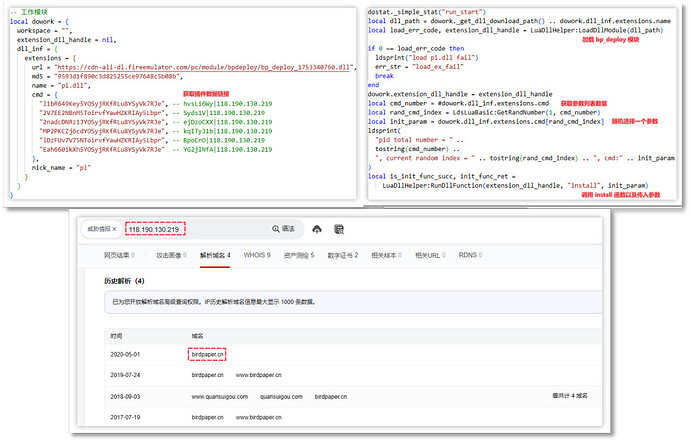Screen dimensions: 690x440
Task: Remove the 威胁情报 filter tag
Action: coord(116,230)
